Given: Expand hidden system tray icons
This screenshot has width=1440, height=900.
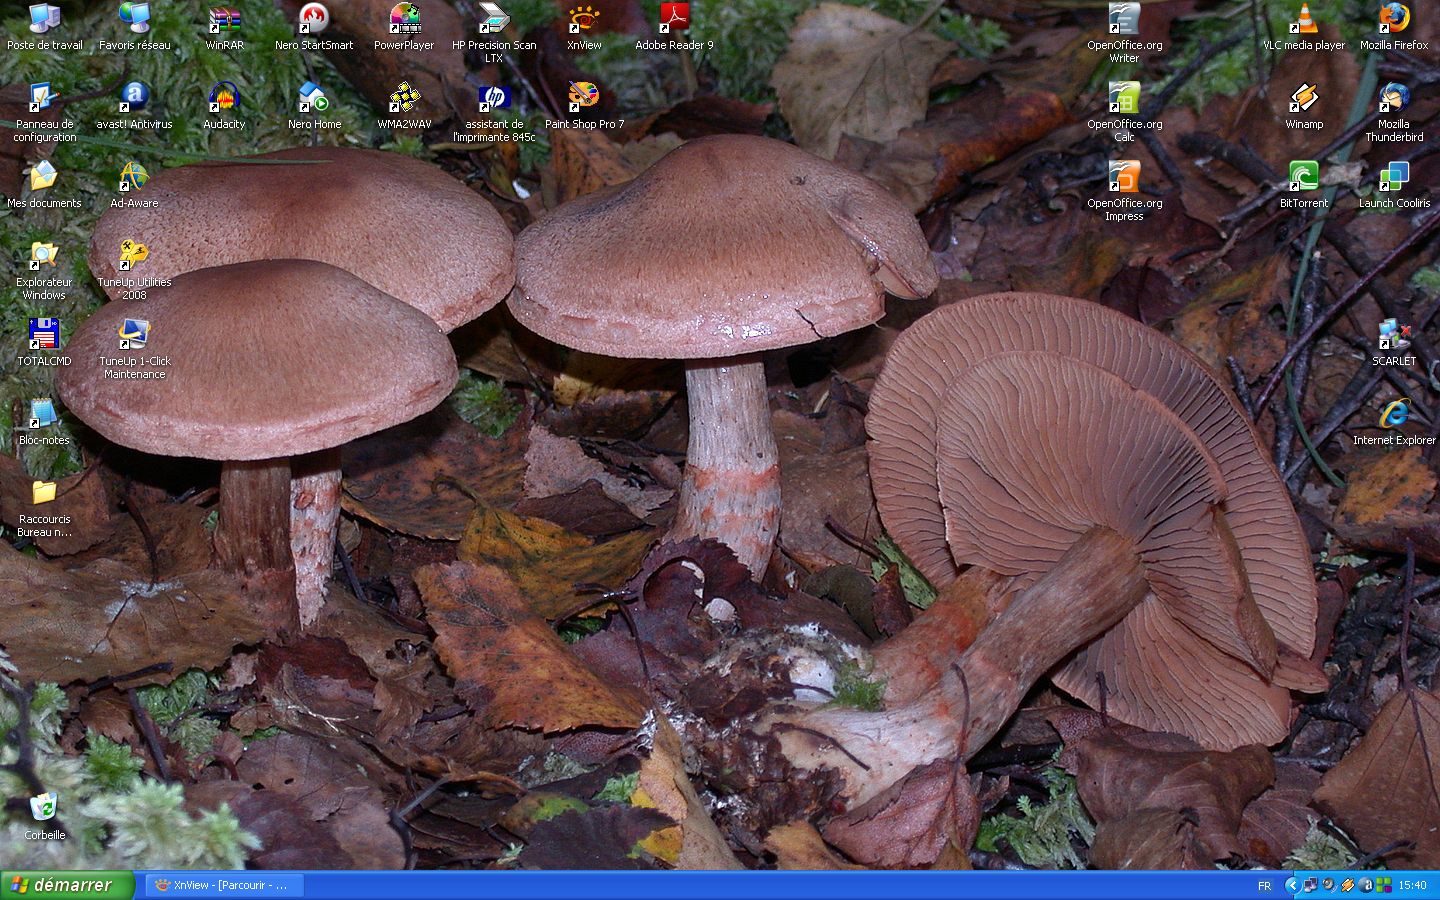Looking at the screenshot, I should 1291,885.
